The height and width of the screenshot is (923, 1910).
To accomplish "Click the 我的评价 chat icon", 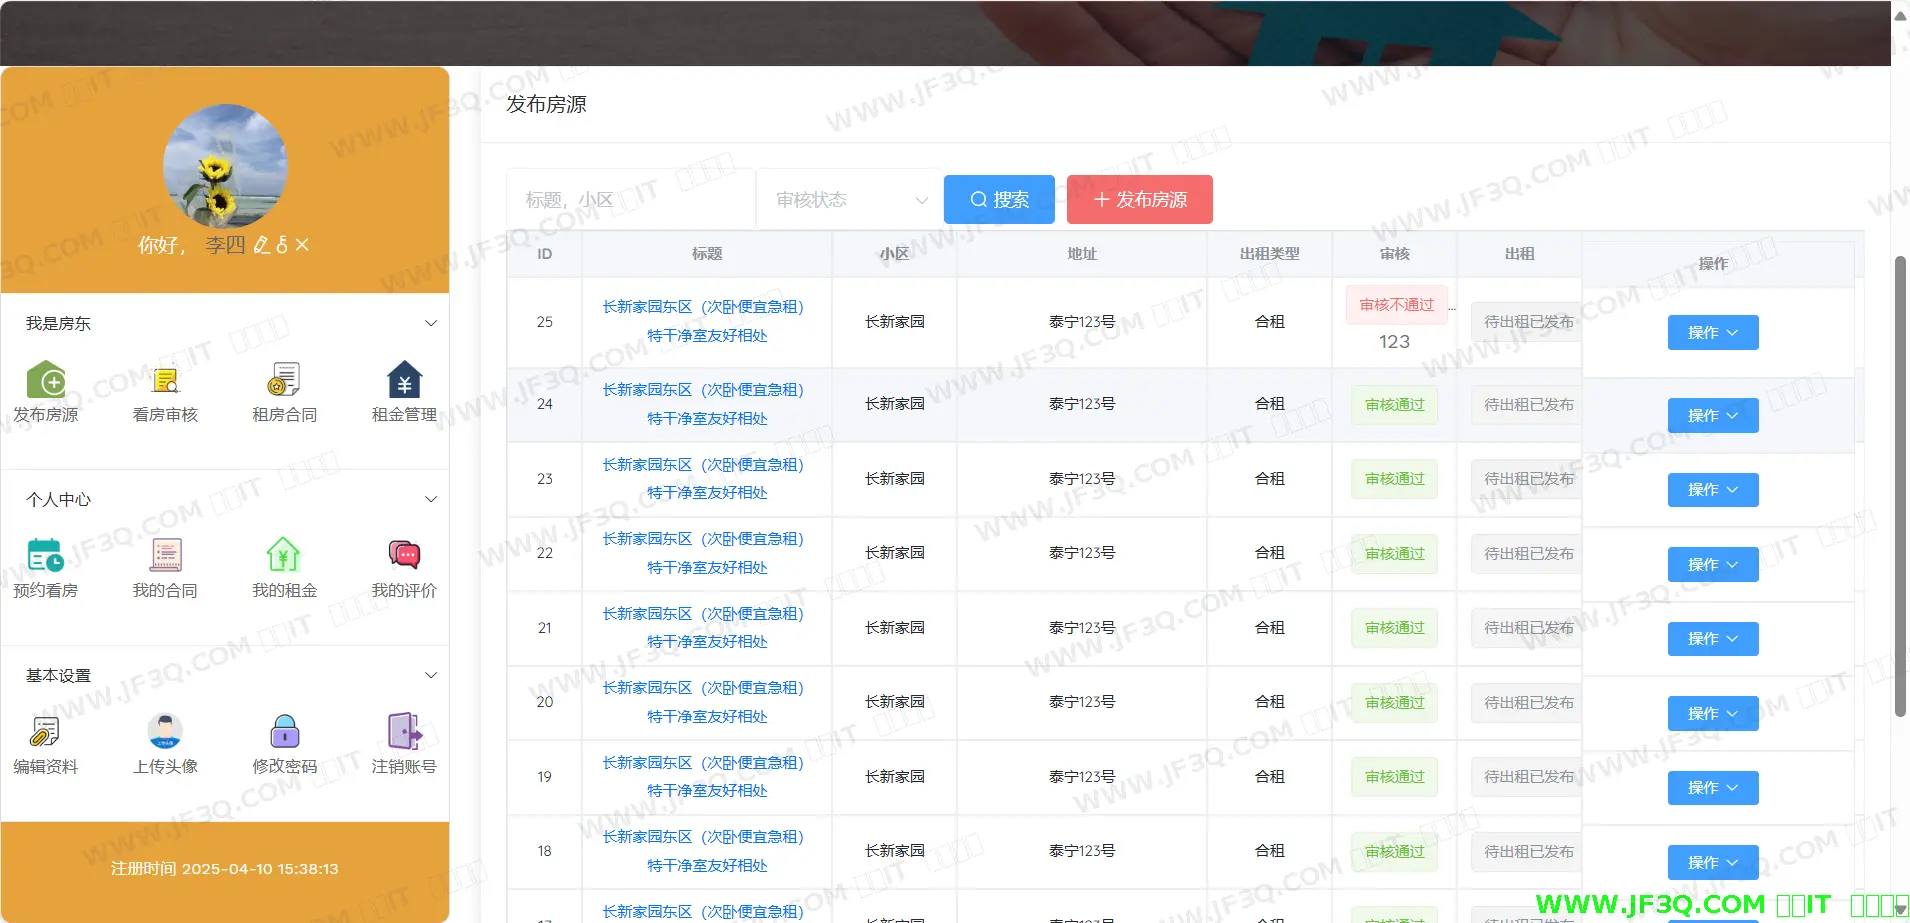I will 404,556.
